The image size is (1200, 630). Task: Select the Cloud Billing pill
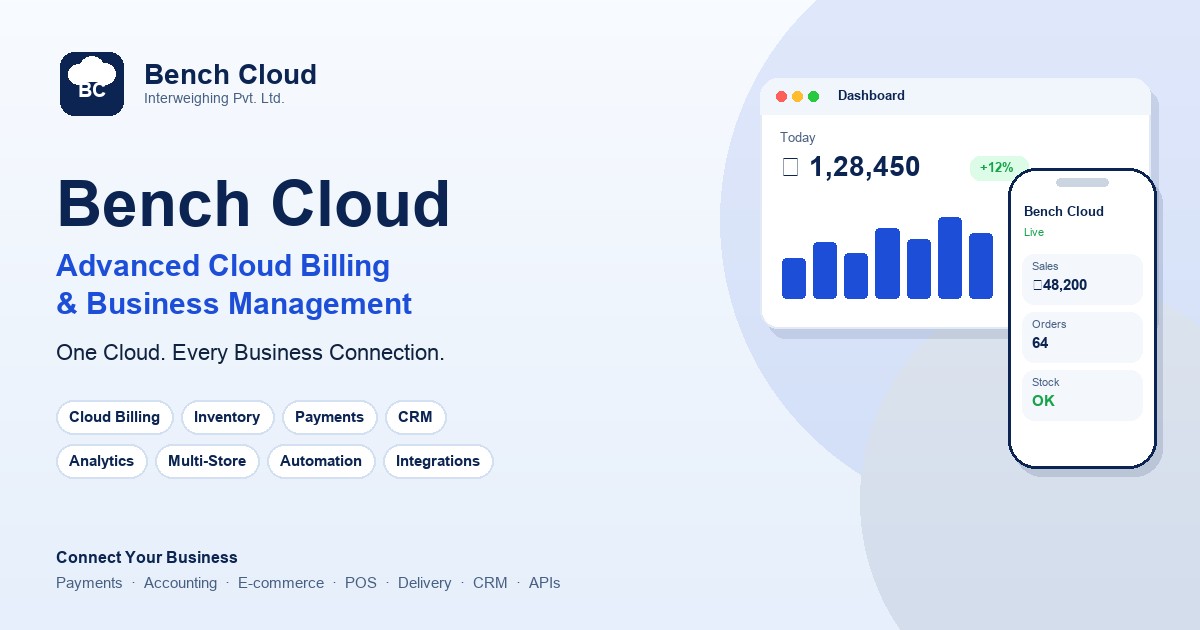[x=115, y=417]
